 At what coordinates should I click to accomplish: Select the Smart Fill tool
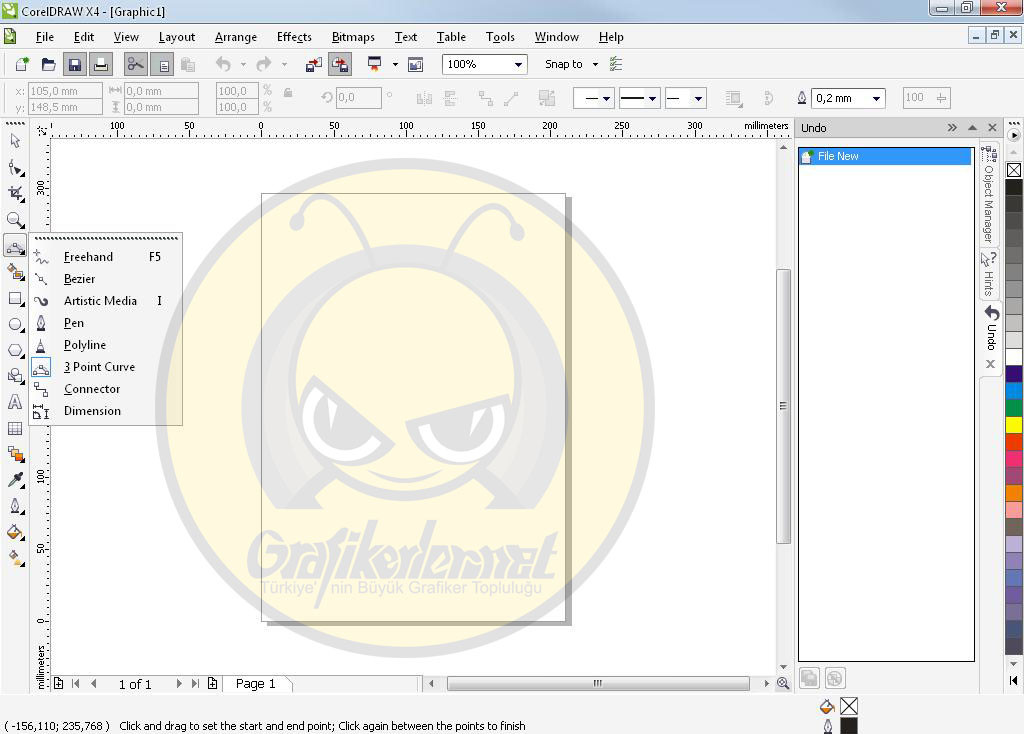[x=15, y=271]
